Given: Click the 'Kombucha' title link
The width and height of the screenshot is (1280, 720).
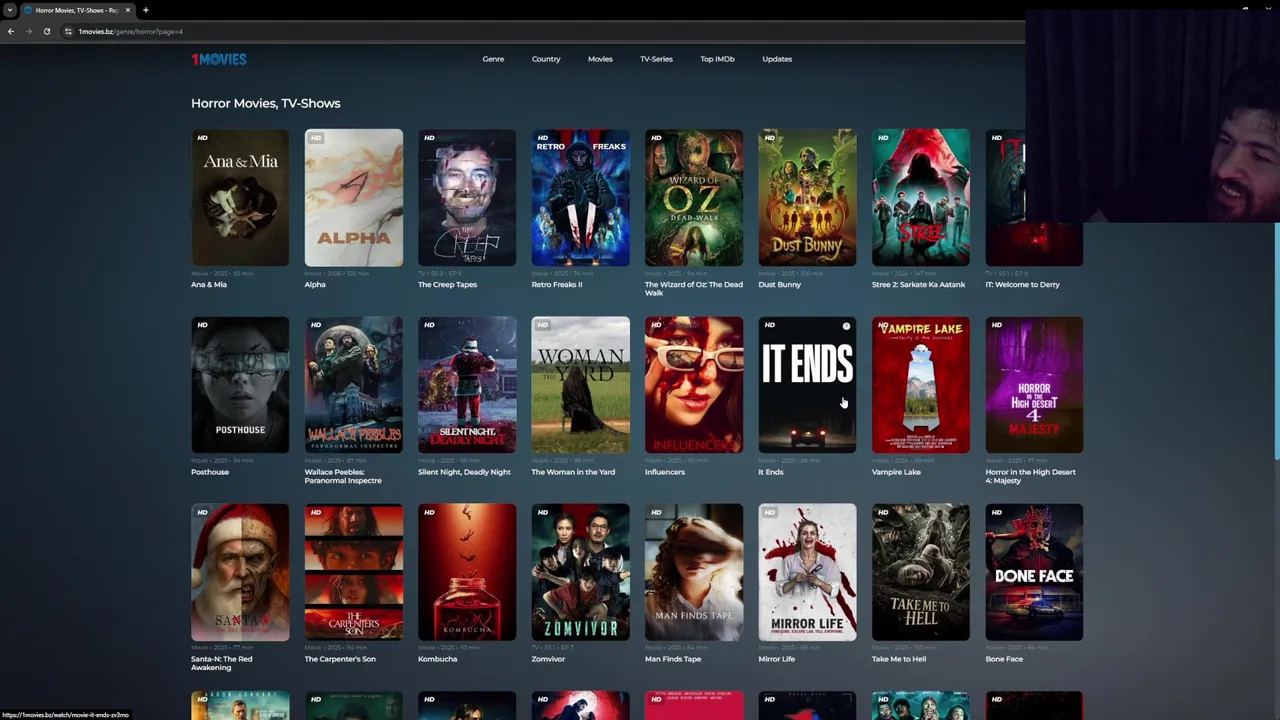Looking at the screenshot, I should point(437,659).
